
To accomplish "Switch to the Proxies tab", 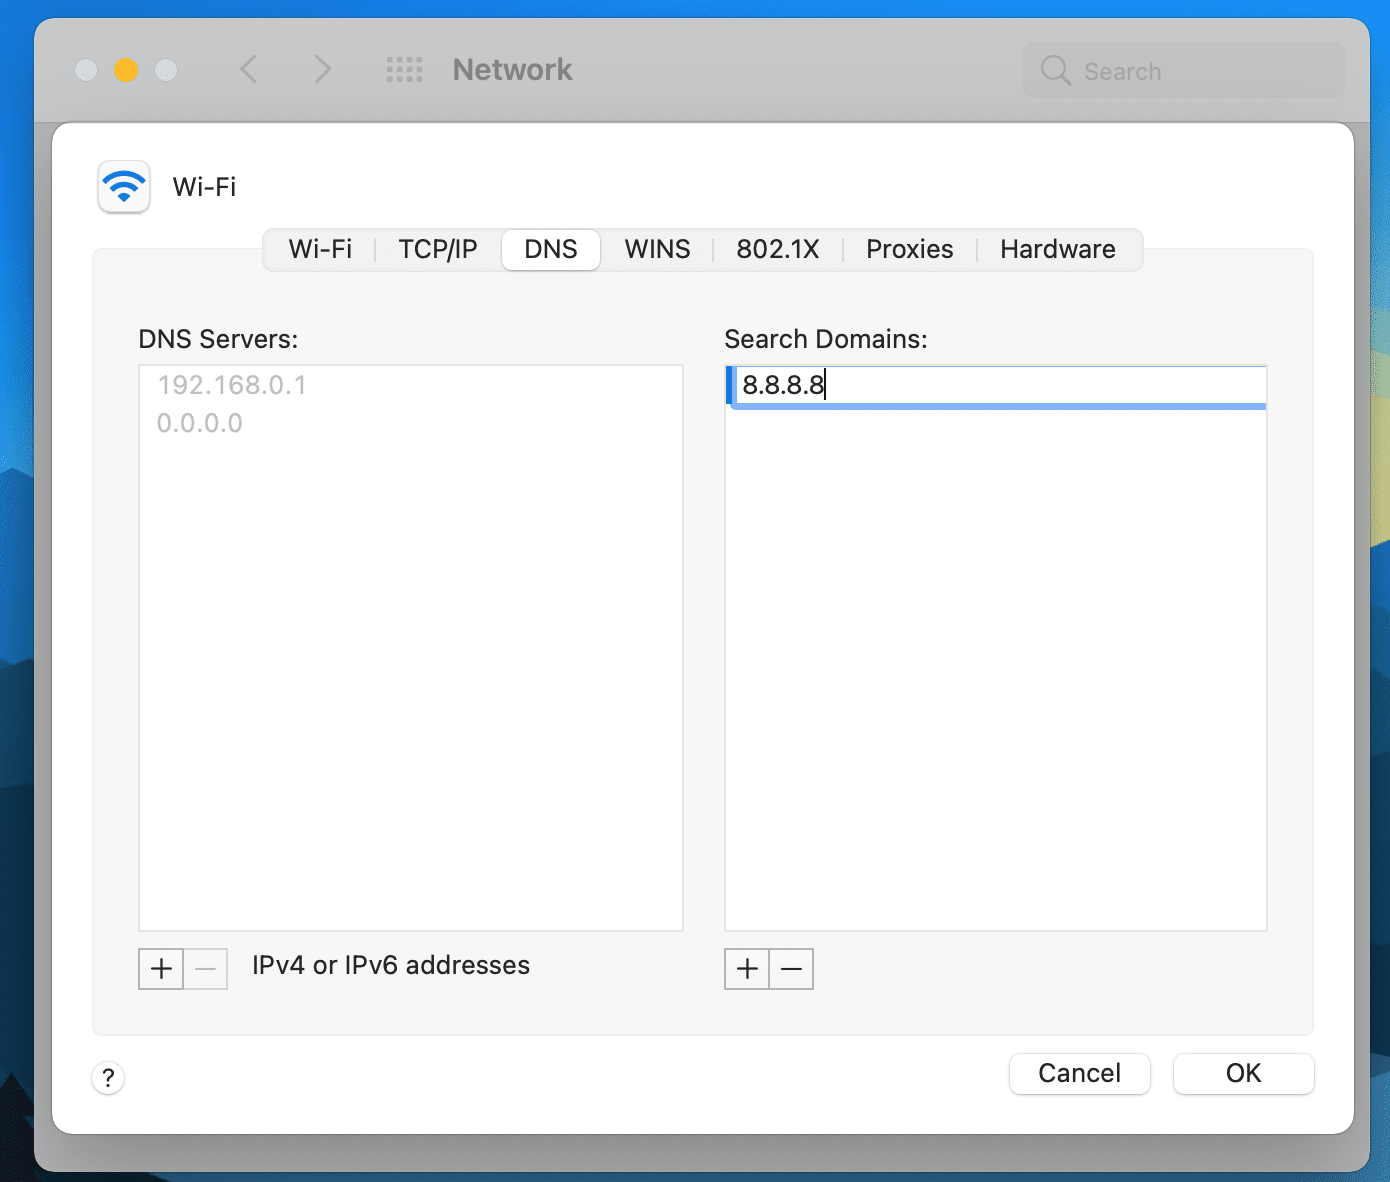I will point(909,249).
